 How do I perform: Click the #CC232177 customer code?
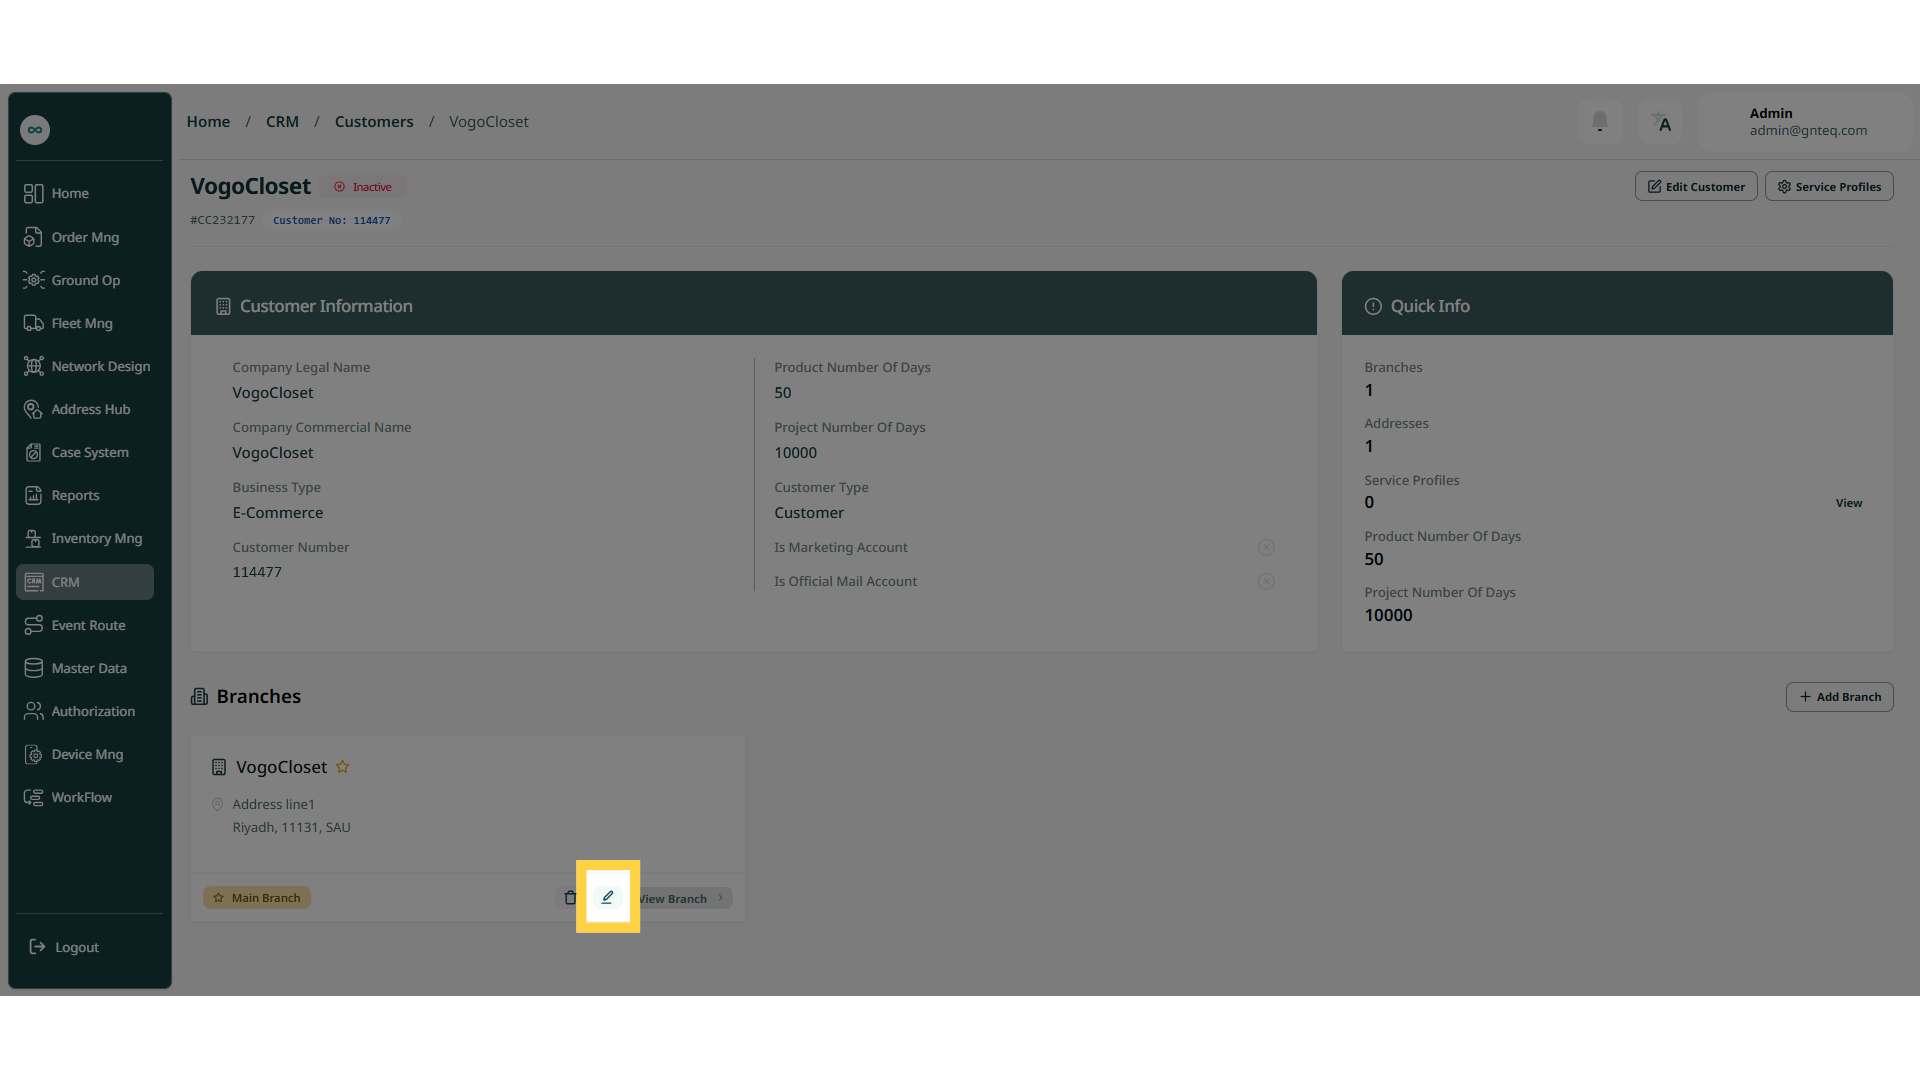coord(223,220)
